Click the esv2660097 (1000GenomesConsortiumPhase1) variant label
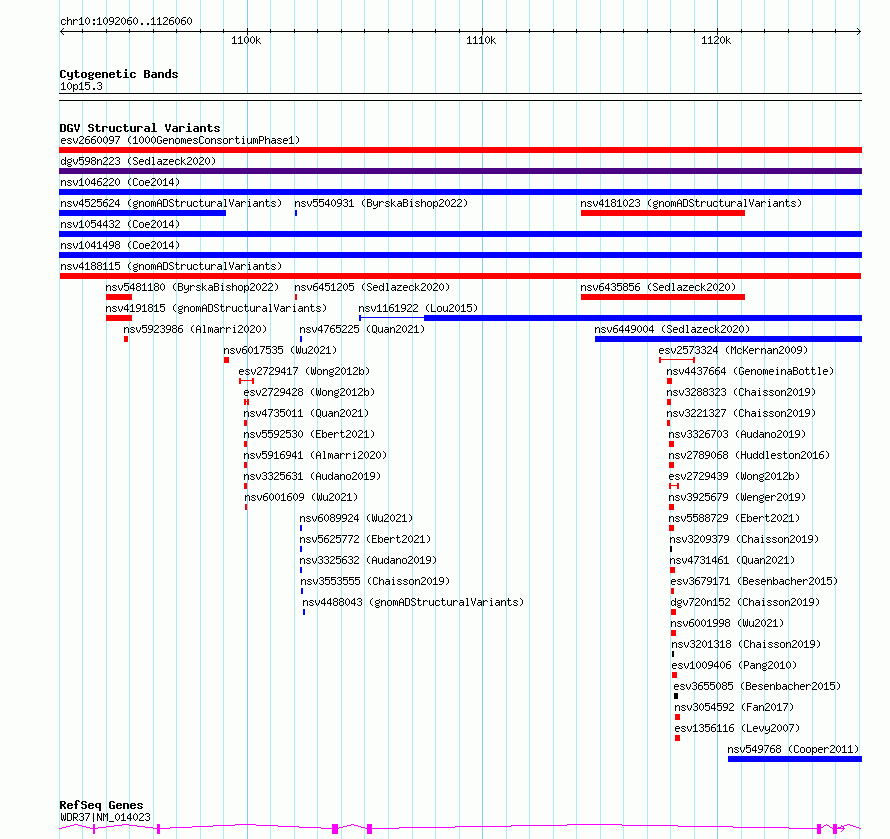This screenshot has width=890, height=839. click(x=180, y=140)
